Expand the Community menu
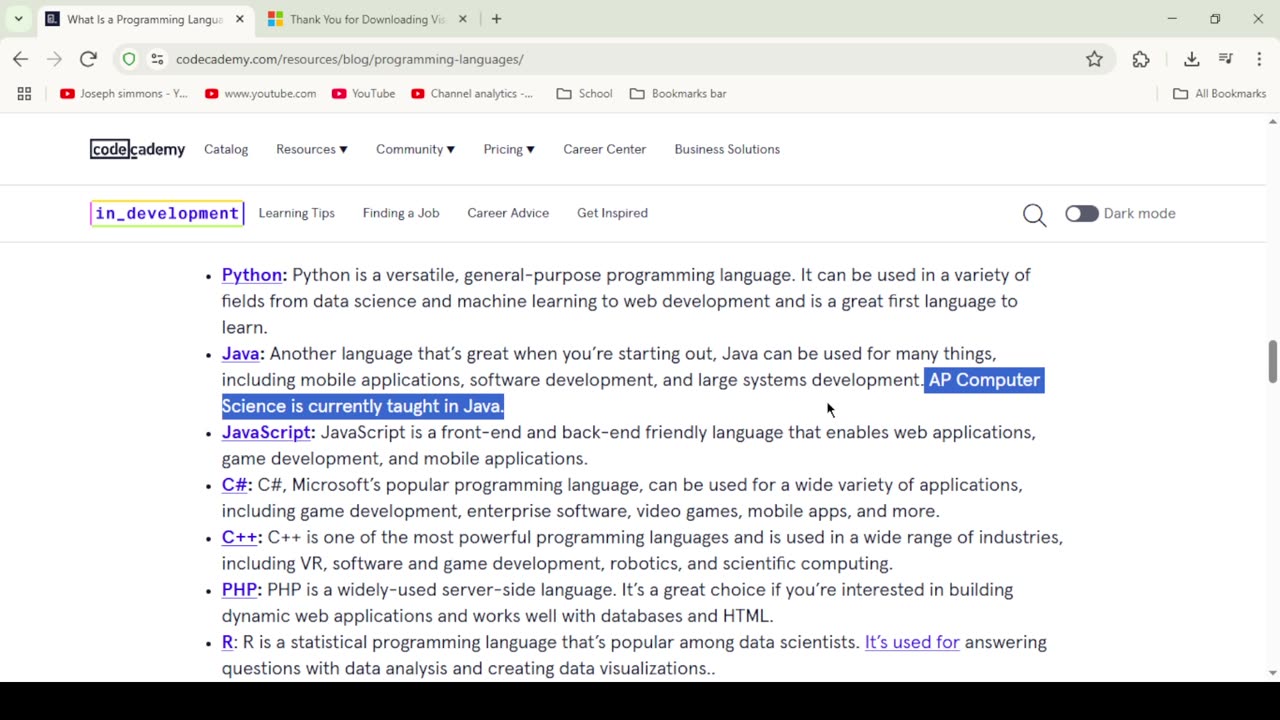Image resolution: width=1280 pixels, height=720 pixels. coord(415,149)
